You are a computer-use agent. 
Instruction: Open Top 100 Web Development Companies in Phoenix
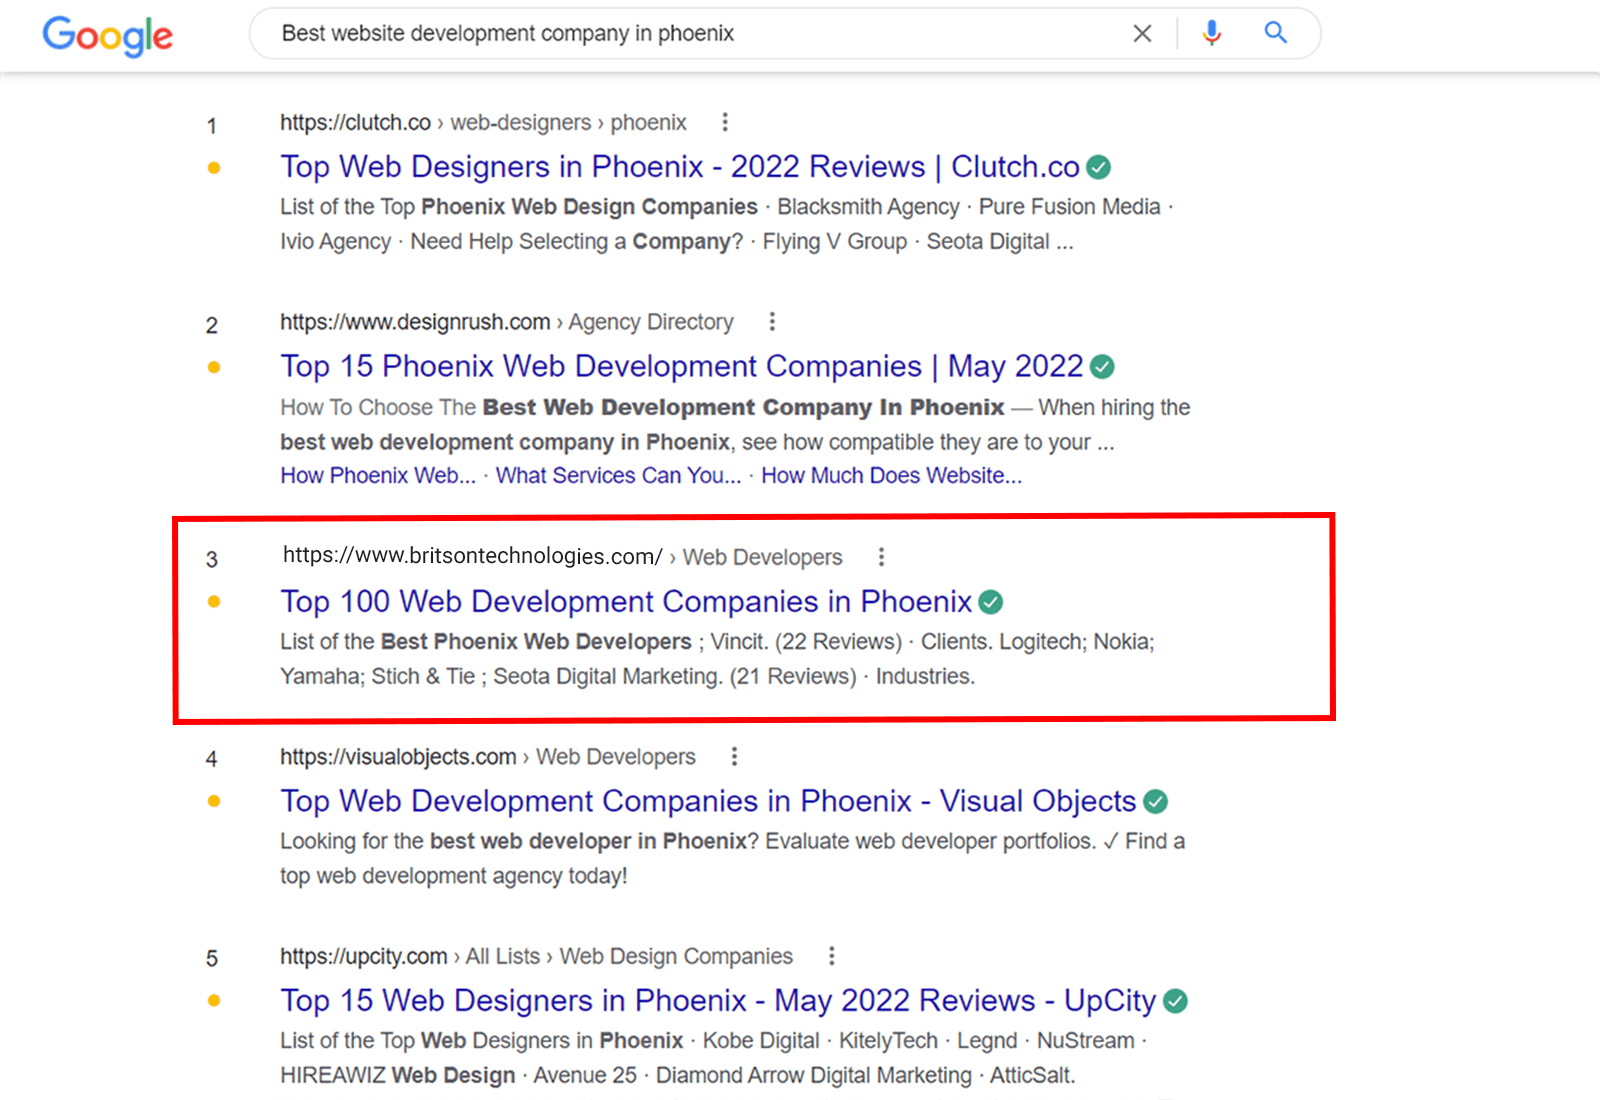coord(625,602)
